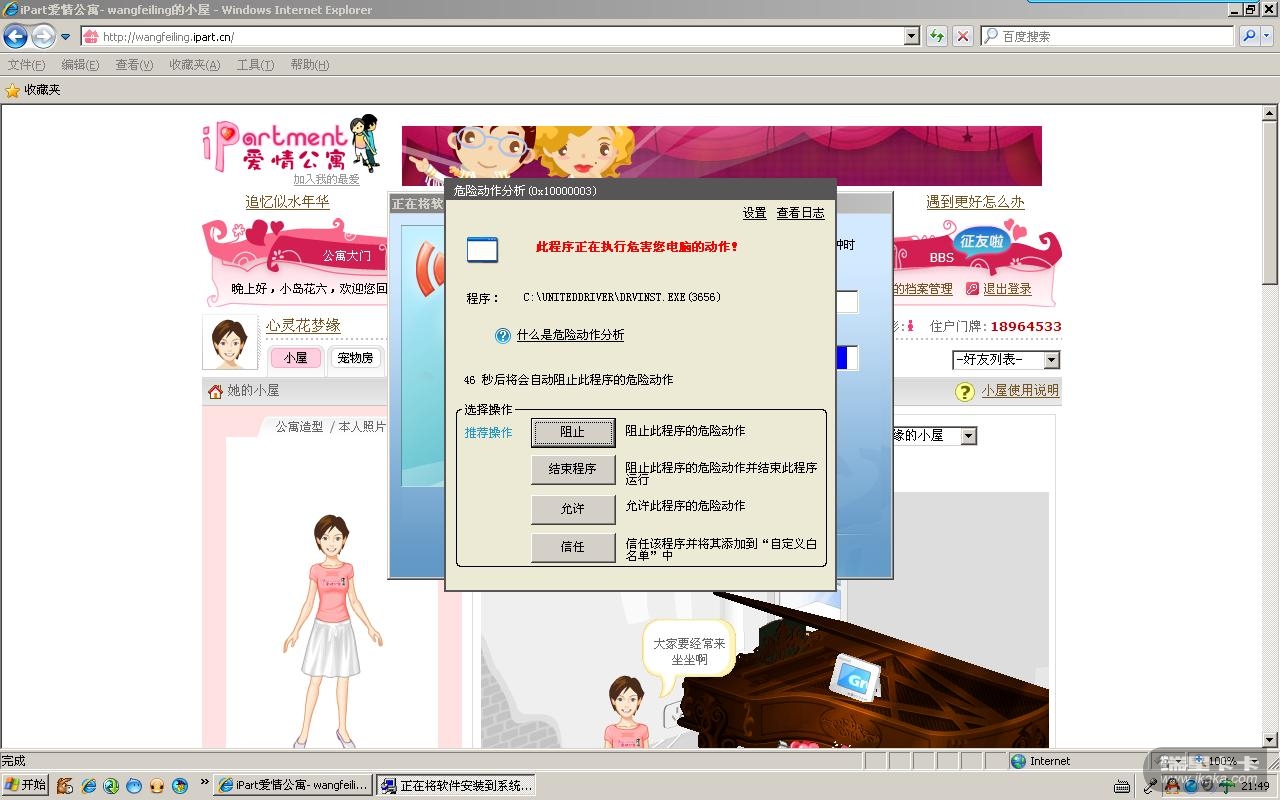Click the orange face quick launch icon
1280x800 pixels.
157,786
